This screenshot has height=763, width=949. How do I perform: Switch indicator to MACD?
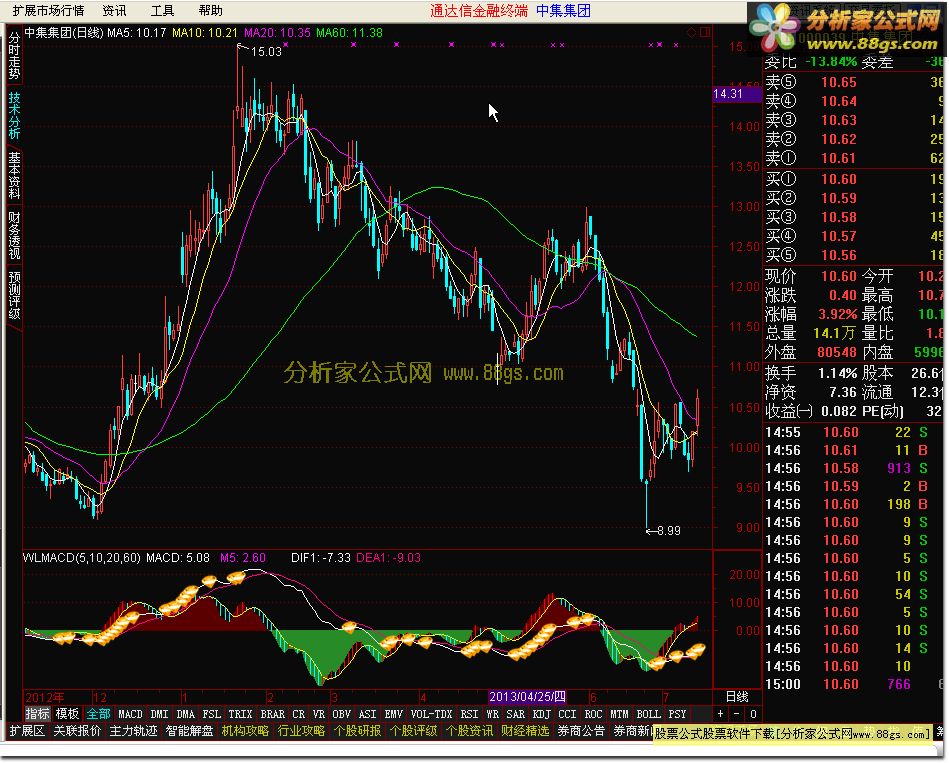[x=130, y=714]
